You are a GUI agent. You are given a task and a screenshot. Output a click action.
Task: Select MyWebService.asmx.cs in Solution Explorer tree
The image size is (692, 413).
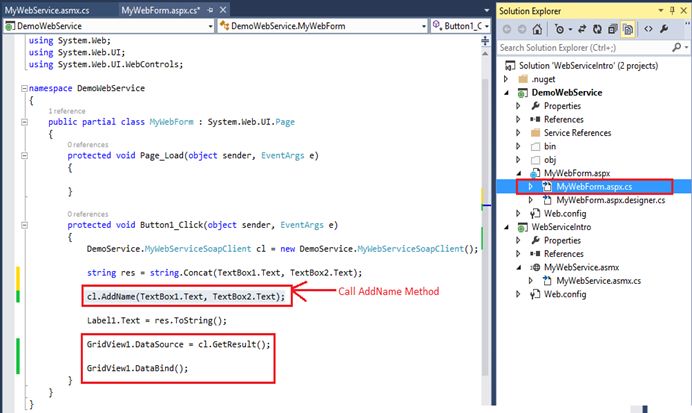coord(598,281)
